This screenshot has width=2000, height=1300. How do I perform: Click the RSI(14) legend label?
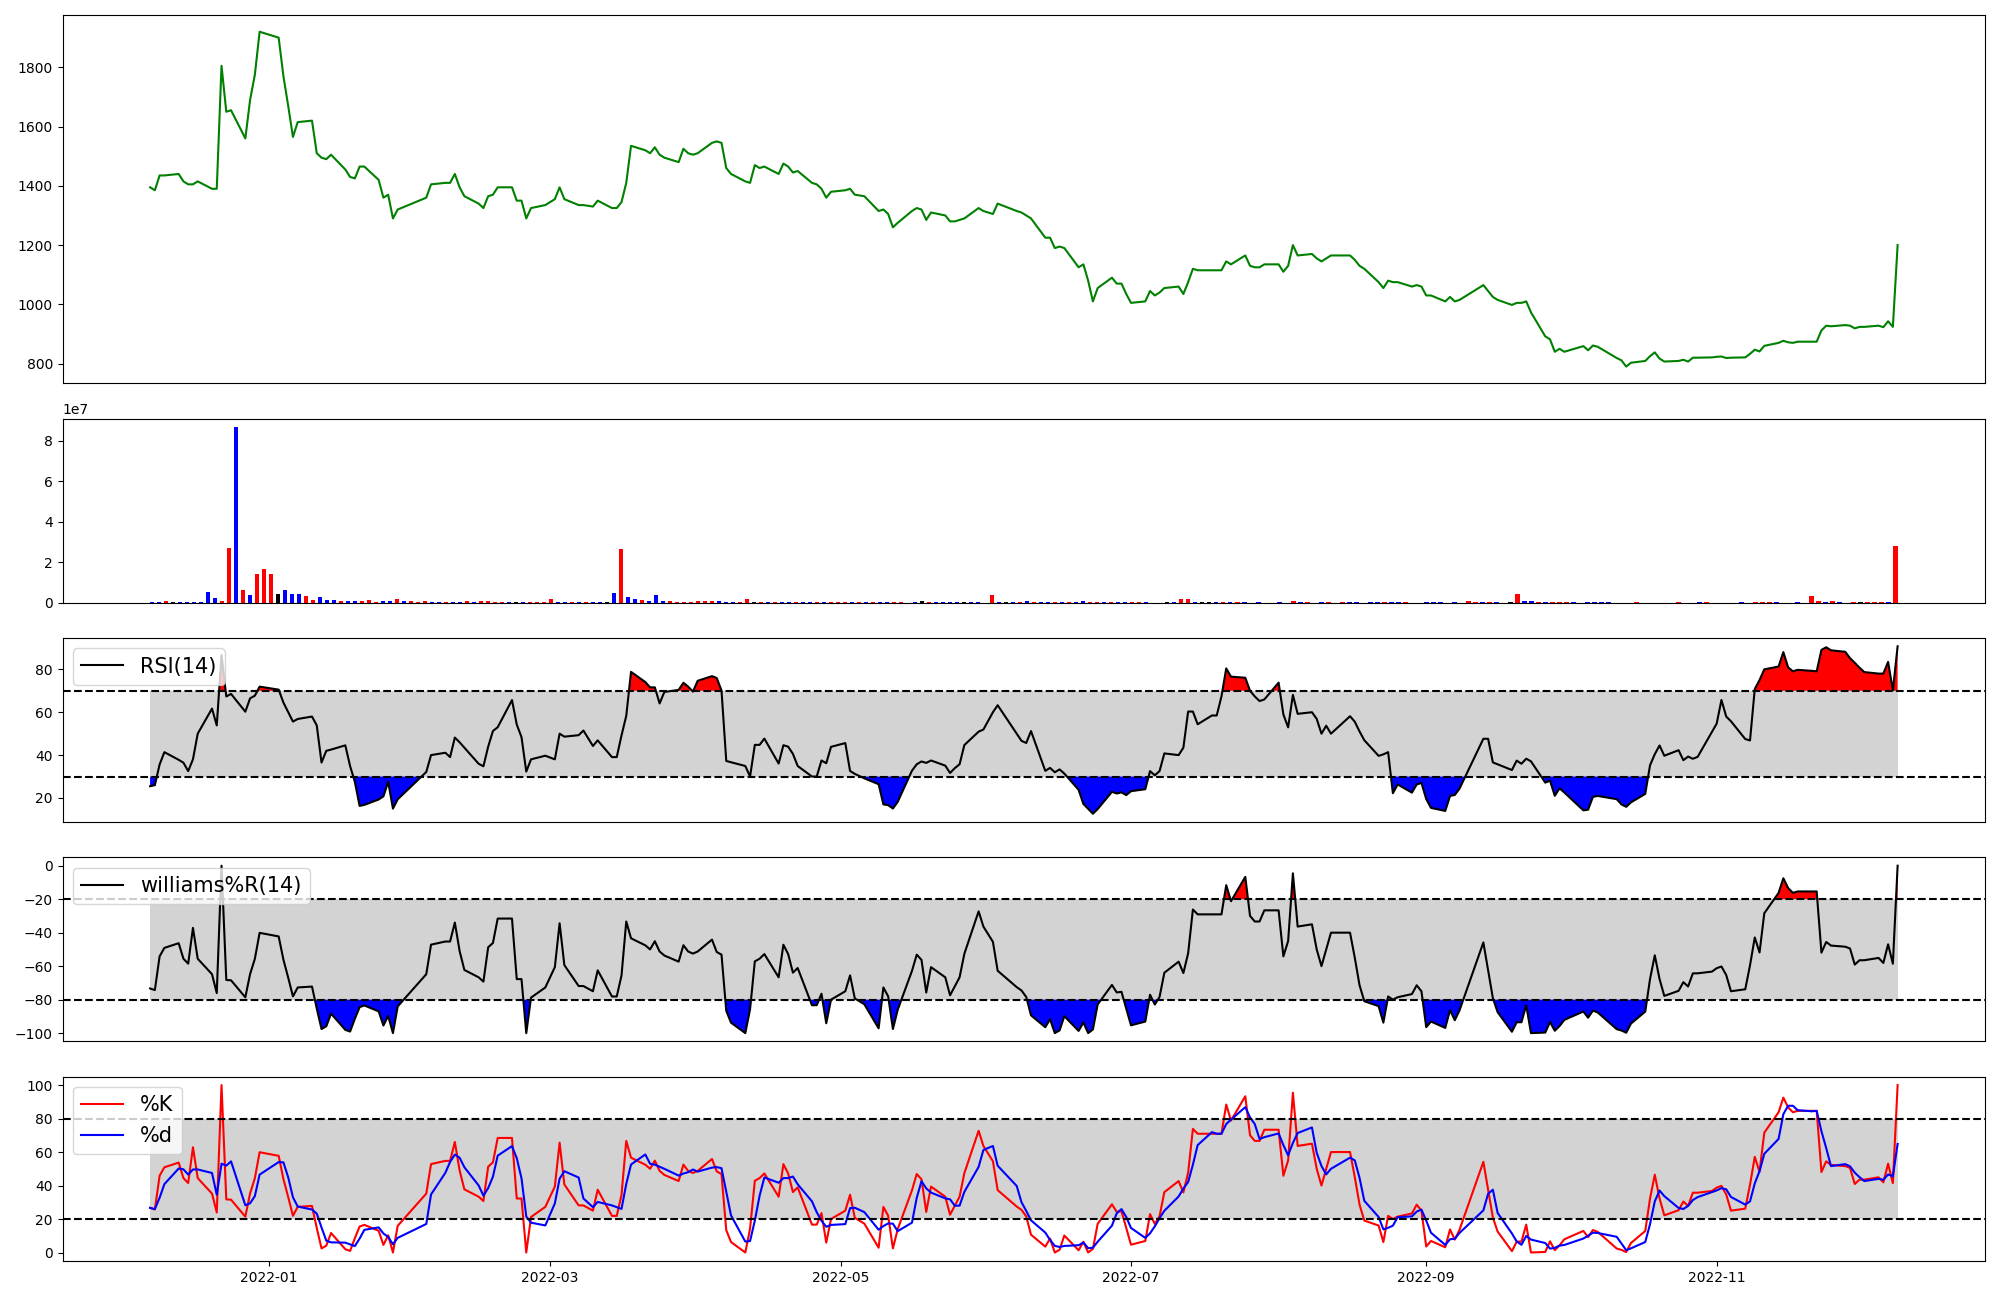point(178,666)
